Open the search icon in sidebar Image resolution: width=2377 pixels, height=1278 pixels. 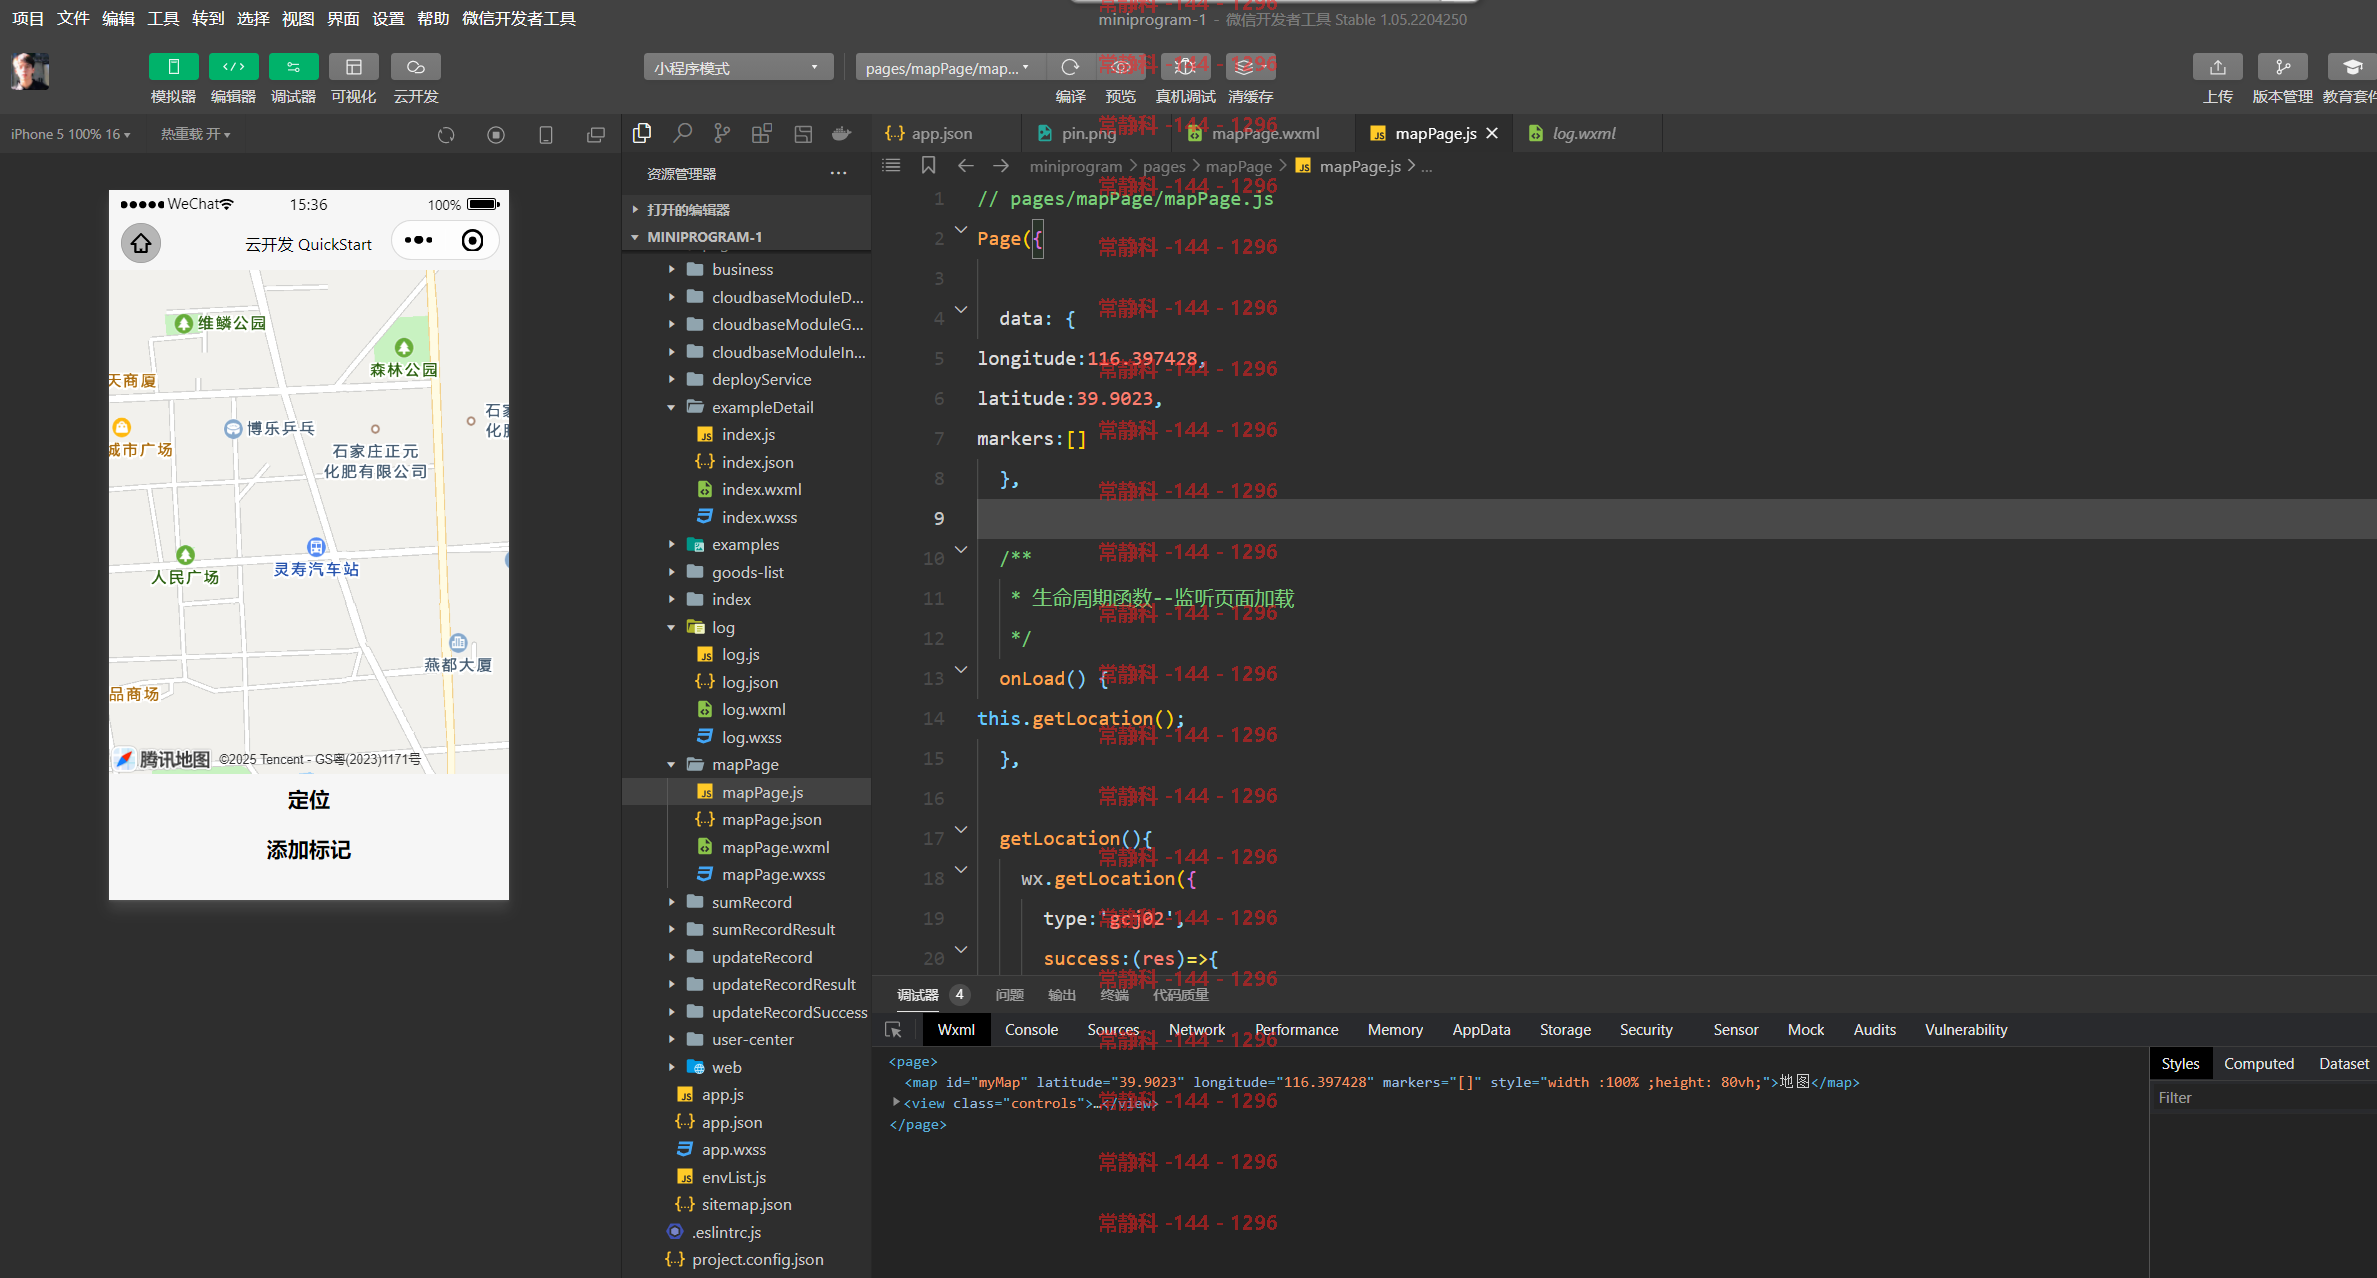[x=682, y=133]
